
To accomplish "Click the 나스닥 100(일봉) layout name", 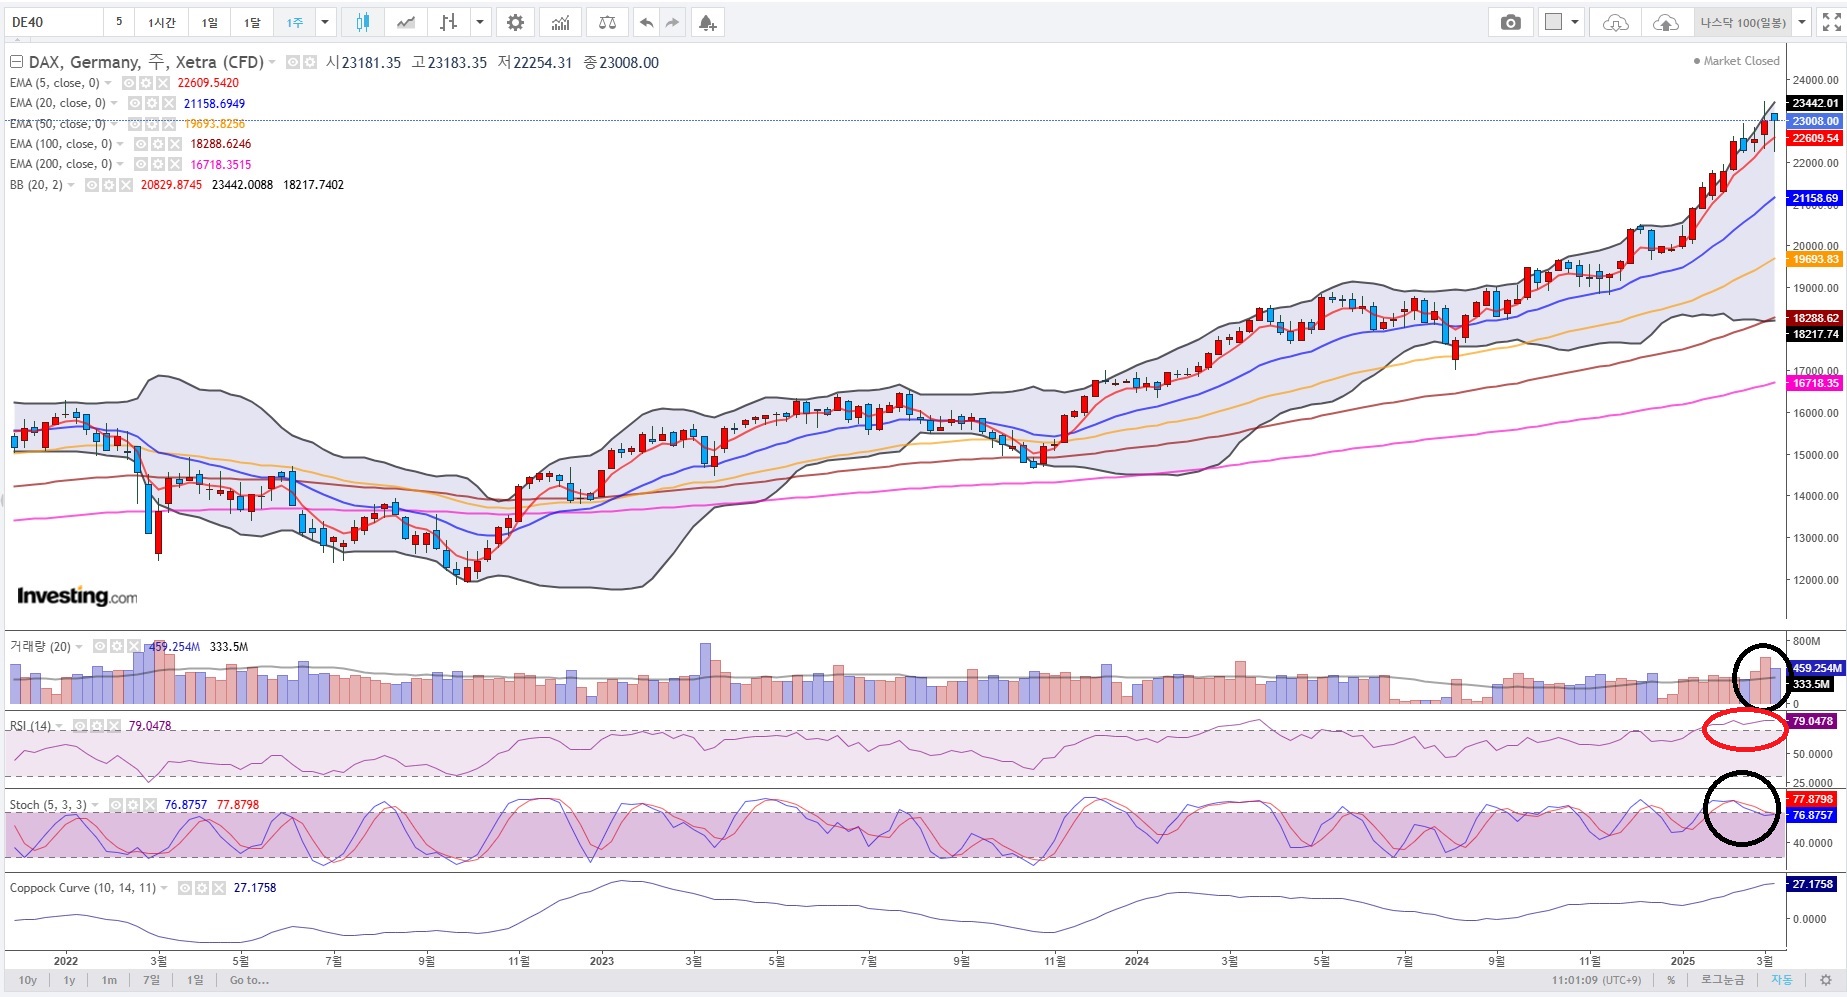I will (1743, 22).
